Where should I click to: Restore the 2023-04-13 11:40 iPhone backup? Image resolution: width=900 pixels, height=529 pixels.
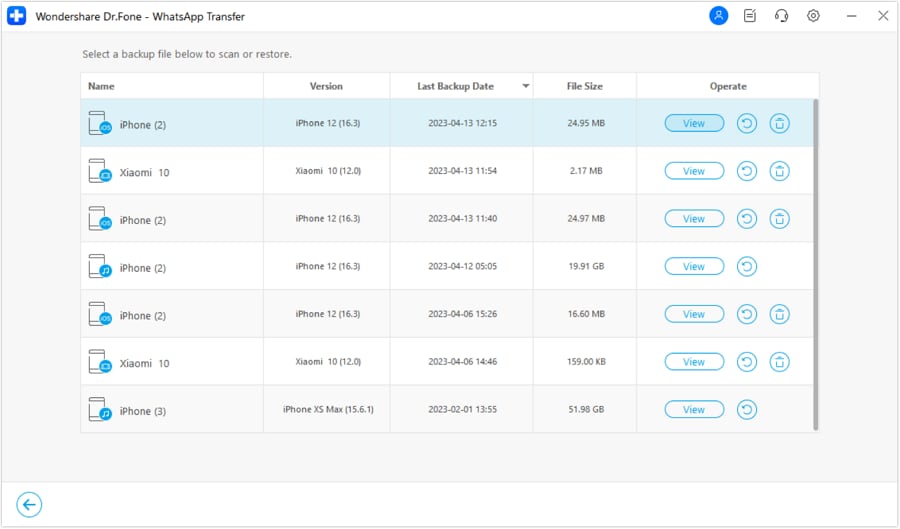[x=746, y=219]
